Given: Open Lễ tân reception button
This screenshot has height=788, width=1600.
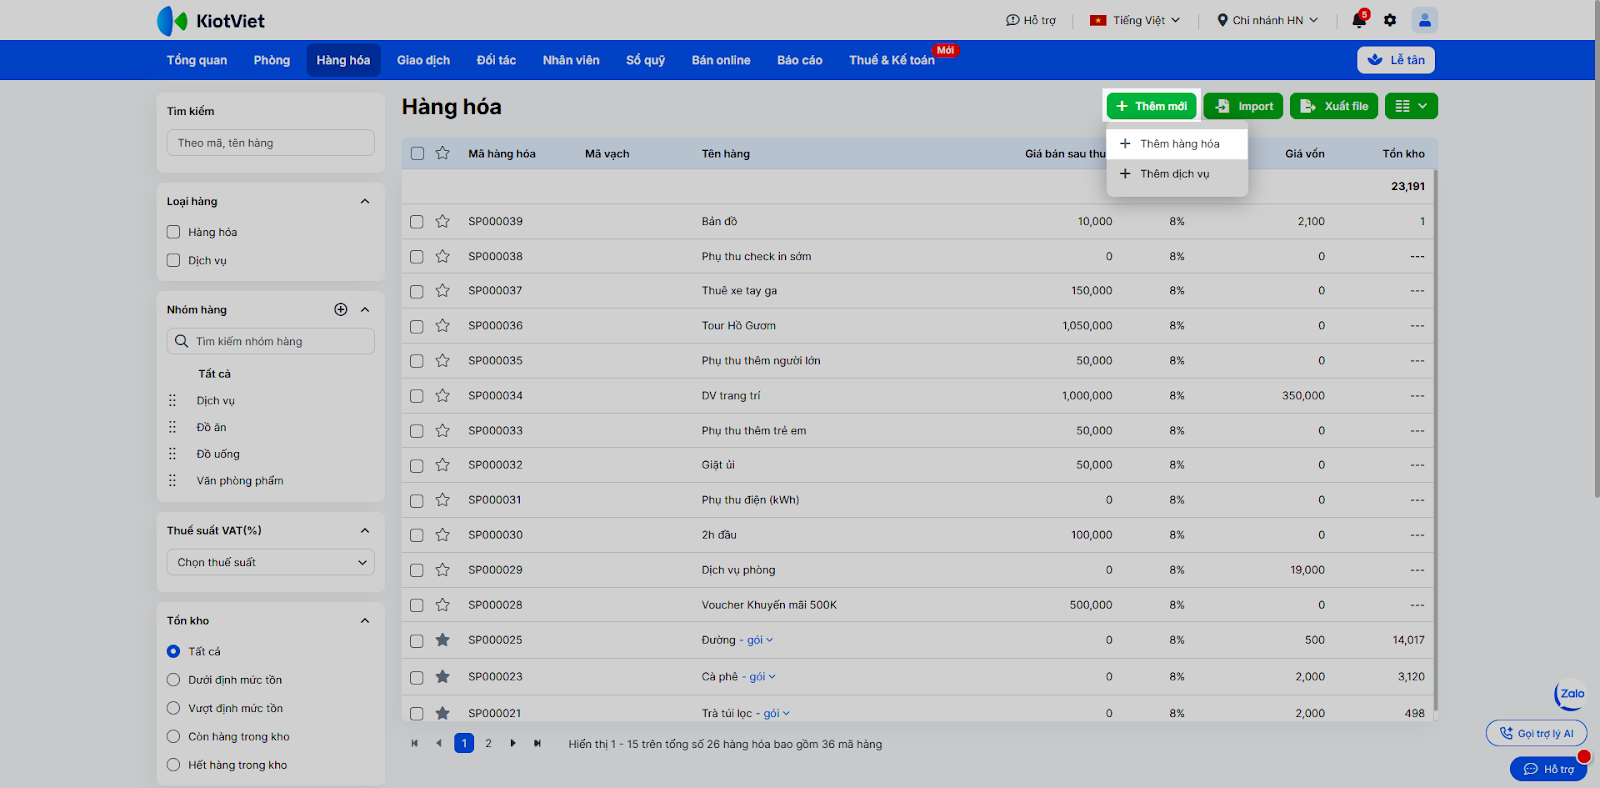Looking at the screenshot, I should (x=1396, y=60).
